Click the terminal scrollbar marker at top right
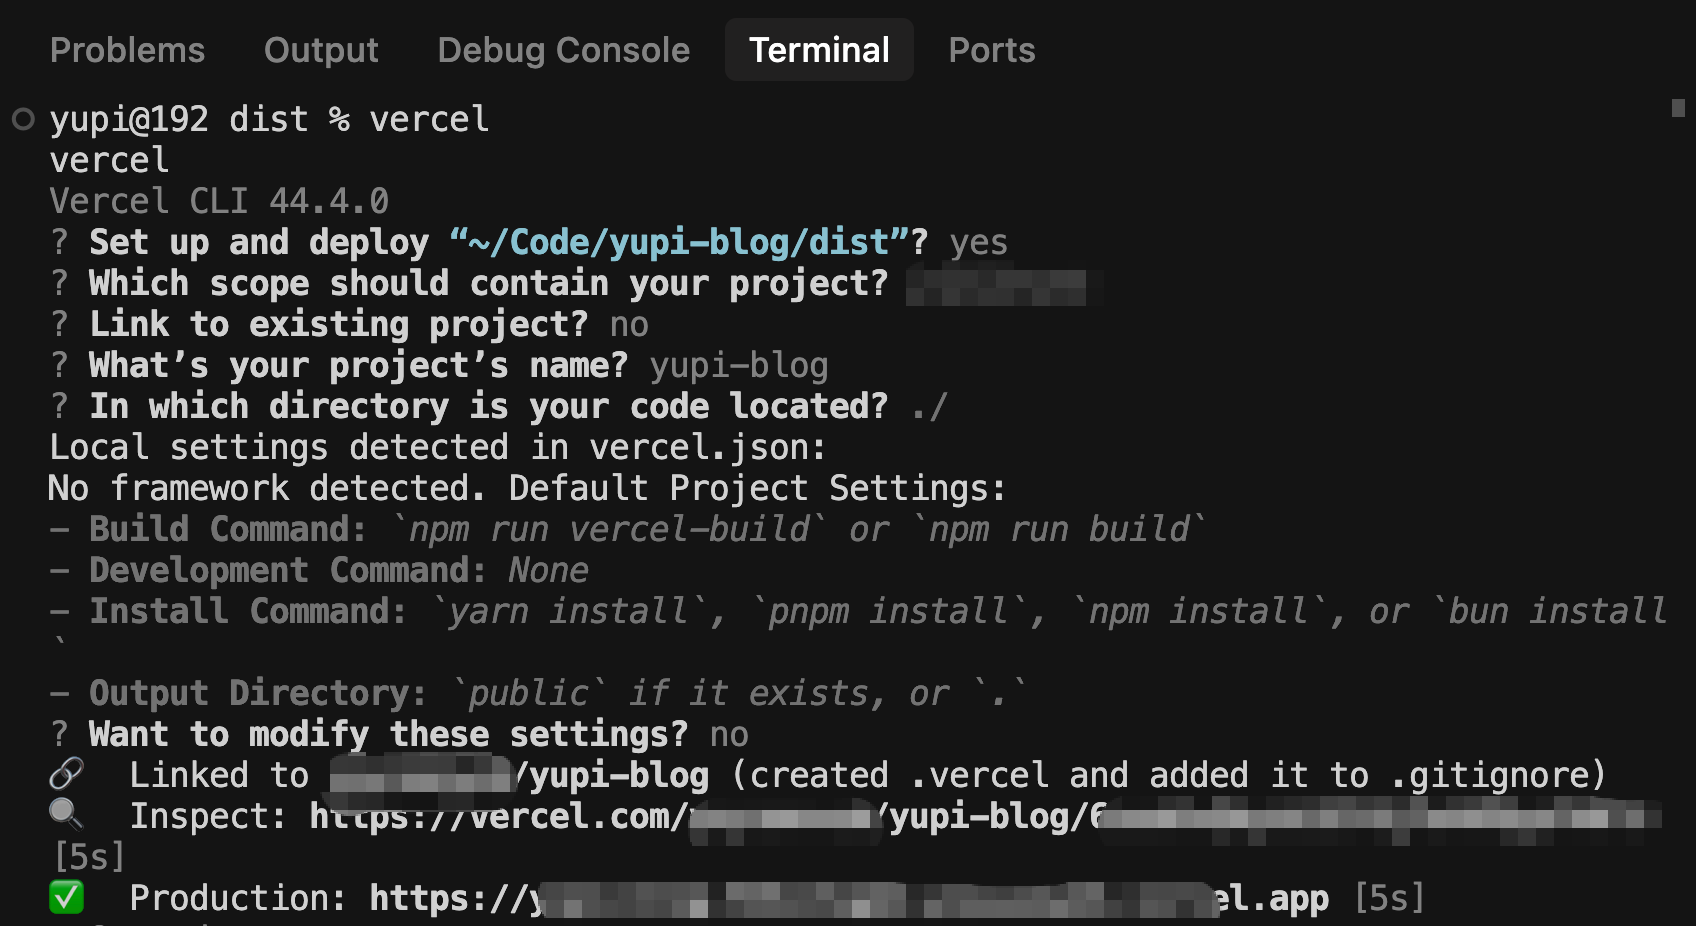Image resolution: width=1696 pixels, height=926 pixels. click(1678, 107)
